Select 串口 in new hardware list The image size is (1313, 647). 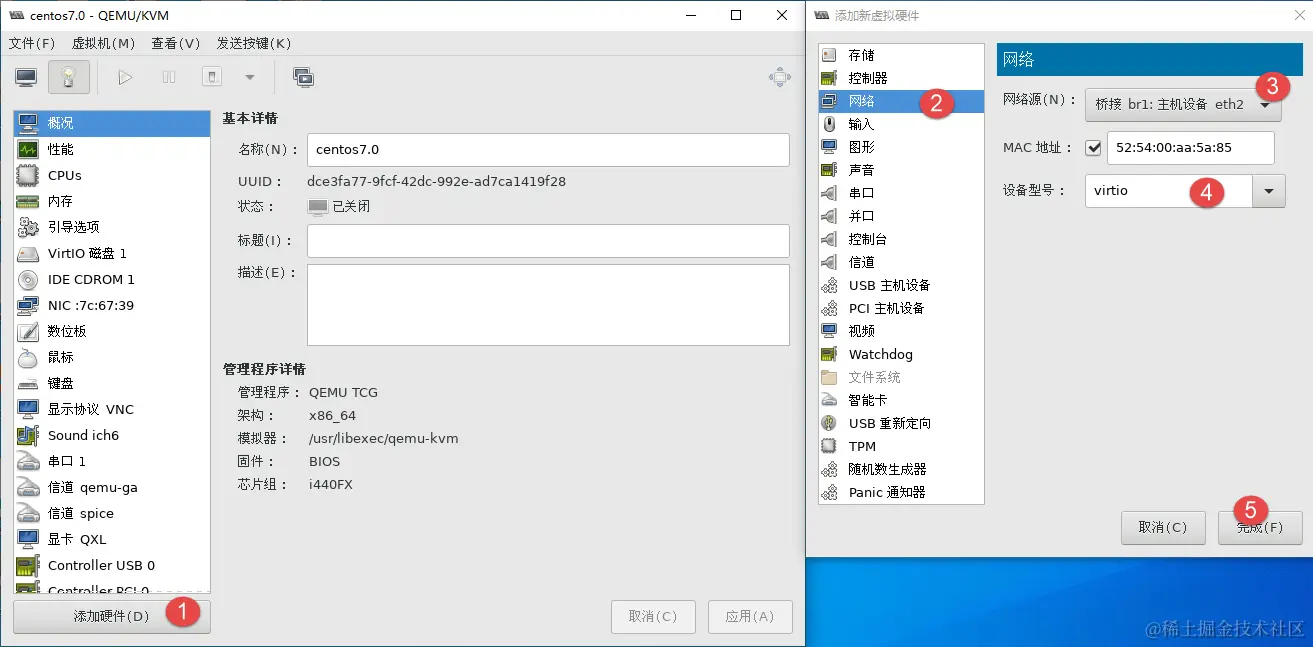pos(901,193)
